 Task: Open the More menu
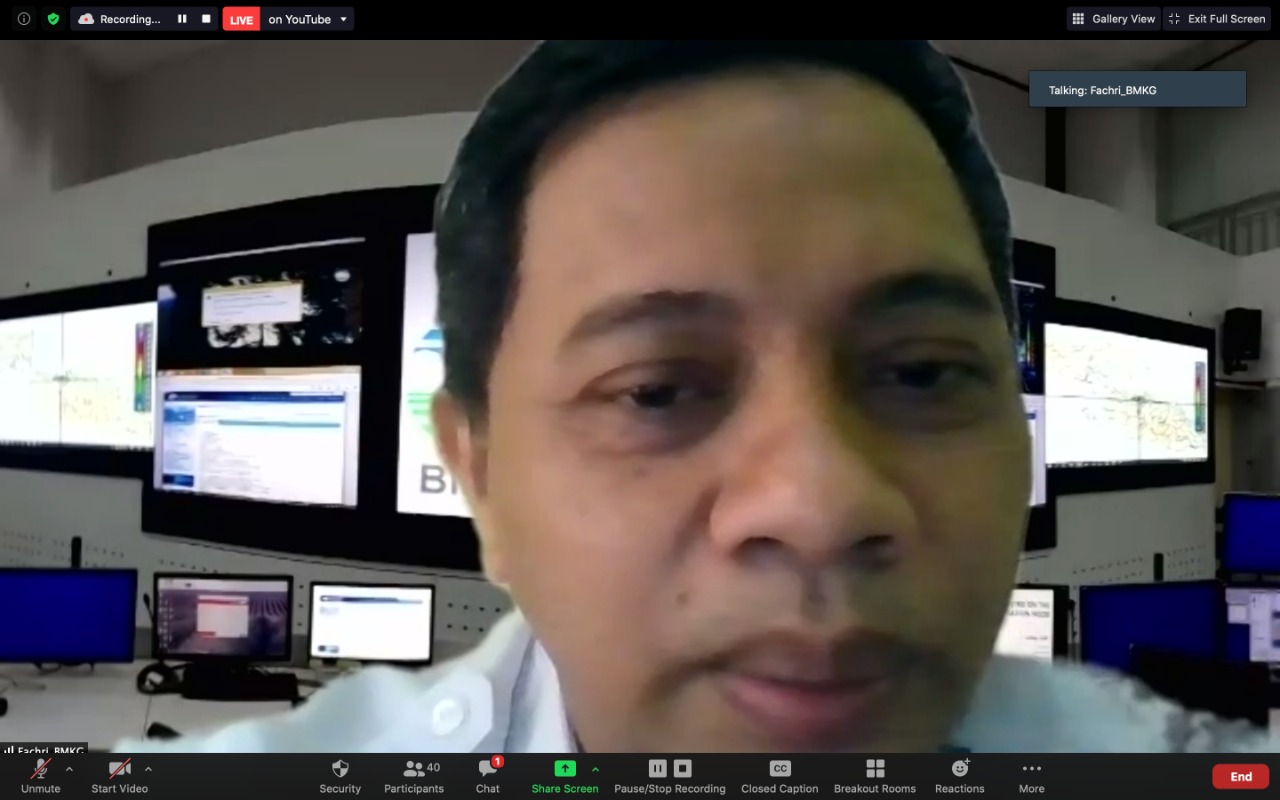(x=1031, y=774)
